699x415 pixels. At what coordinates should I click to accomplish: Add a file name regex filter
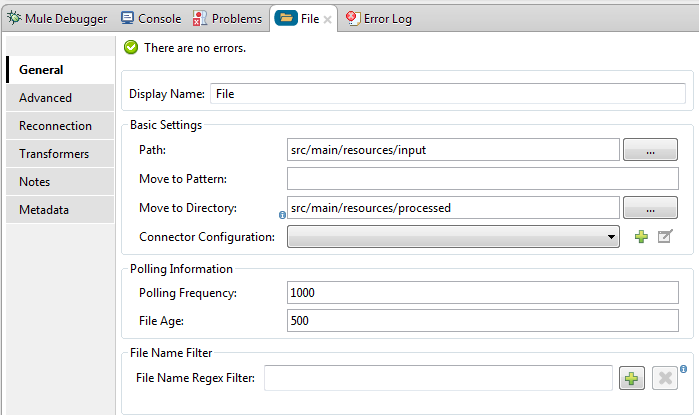tap(632, 378)
